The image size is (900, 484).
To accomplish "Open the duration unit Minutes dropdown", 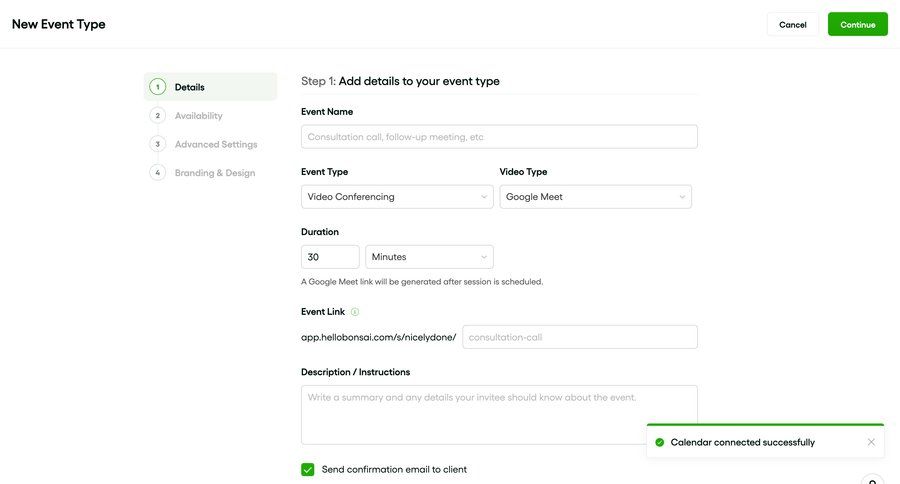I will [429, 257].
